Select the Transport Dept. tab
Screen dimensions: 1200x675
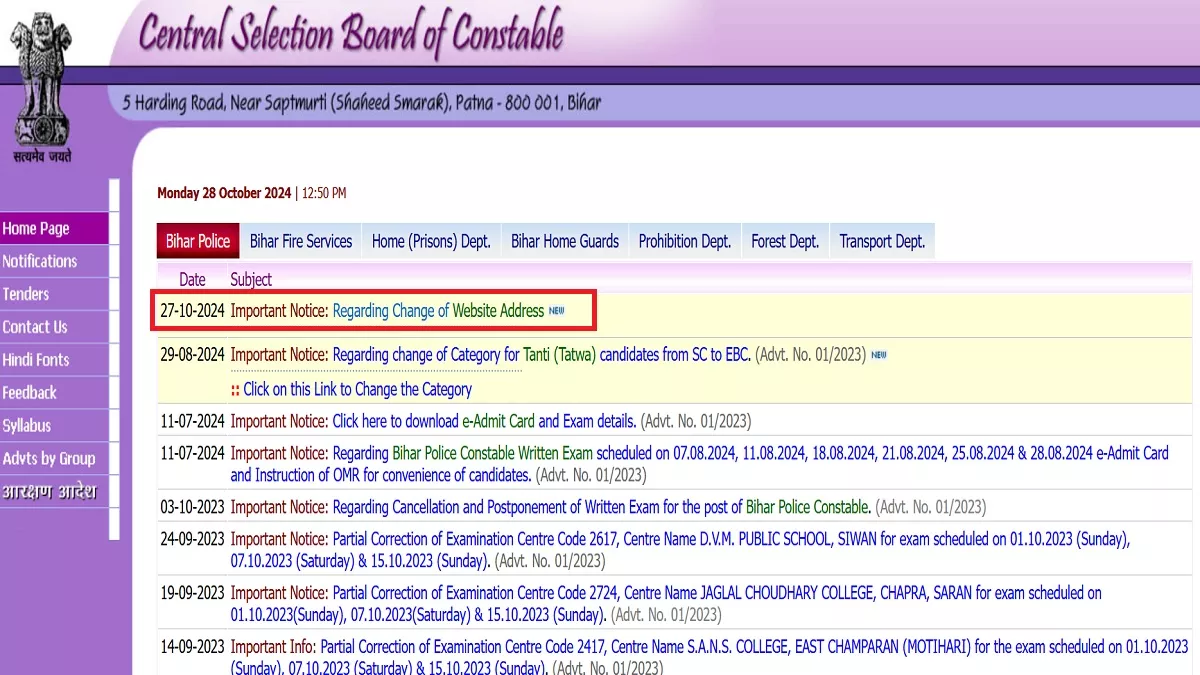tap(882, 241)
